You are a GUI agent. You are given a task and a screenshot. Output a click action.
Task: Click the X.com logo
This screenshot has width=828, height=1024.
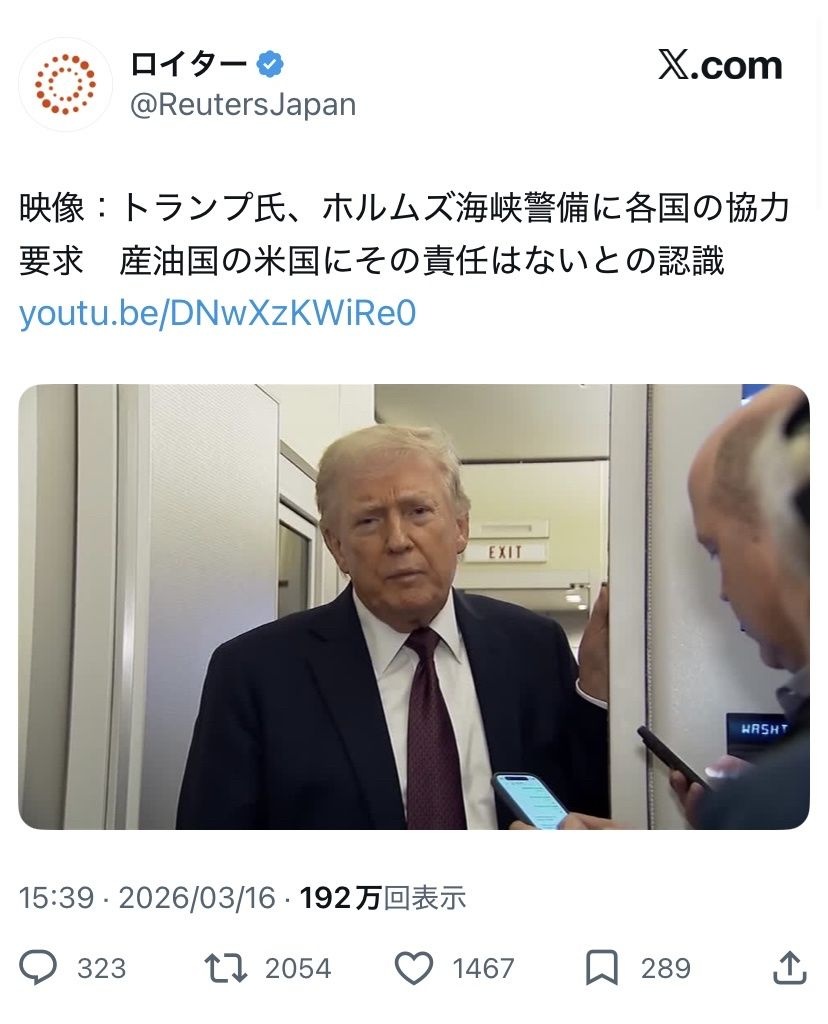pos(720,65)
